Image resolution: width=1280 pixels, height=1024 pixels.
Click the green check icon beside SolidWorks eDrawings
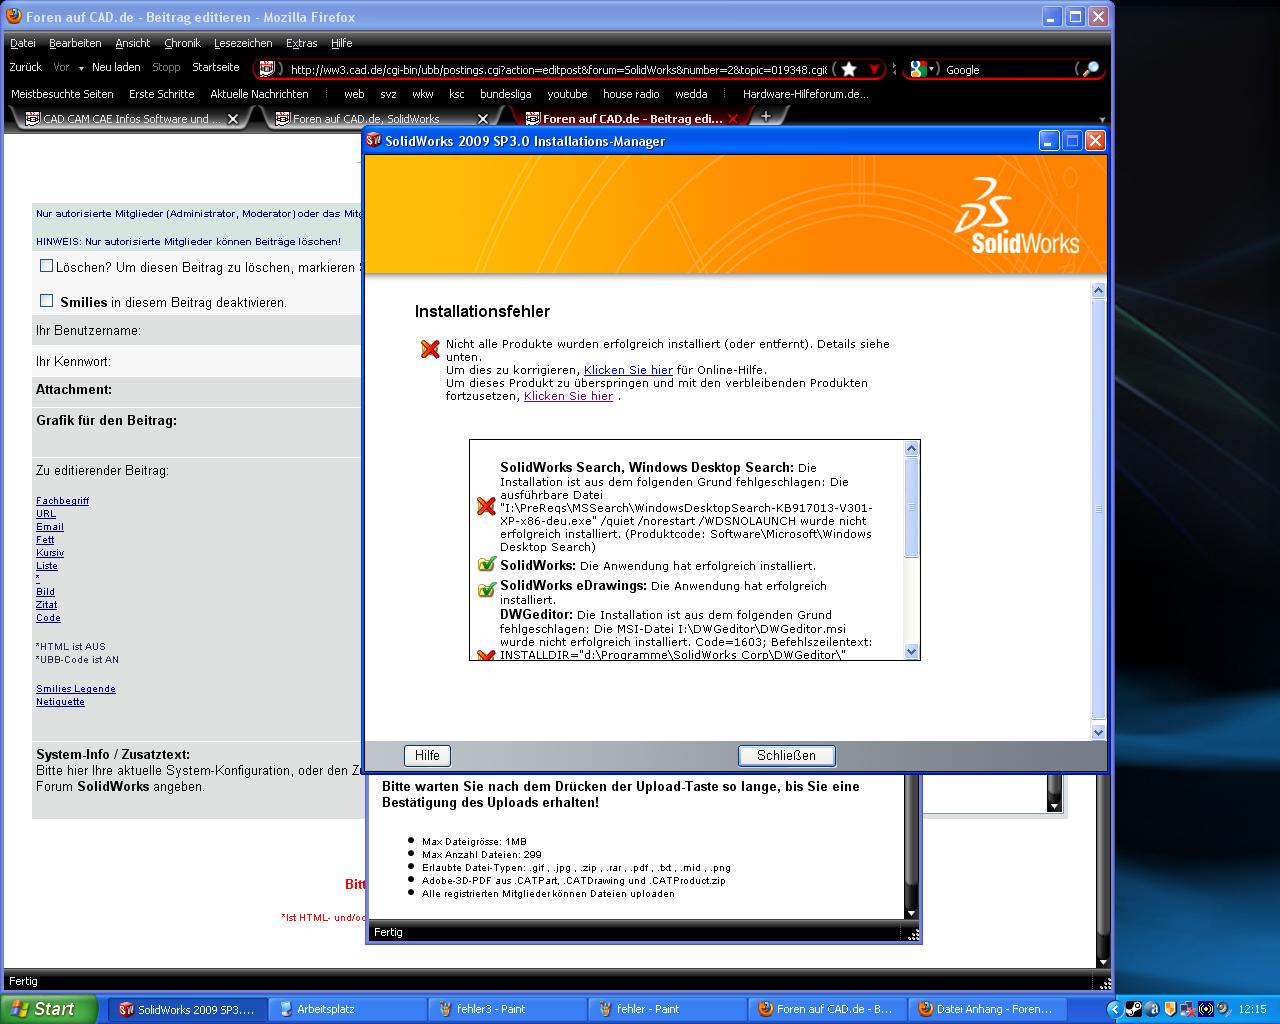(x=486, y=590)
